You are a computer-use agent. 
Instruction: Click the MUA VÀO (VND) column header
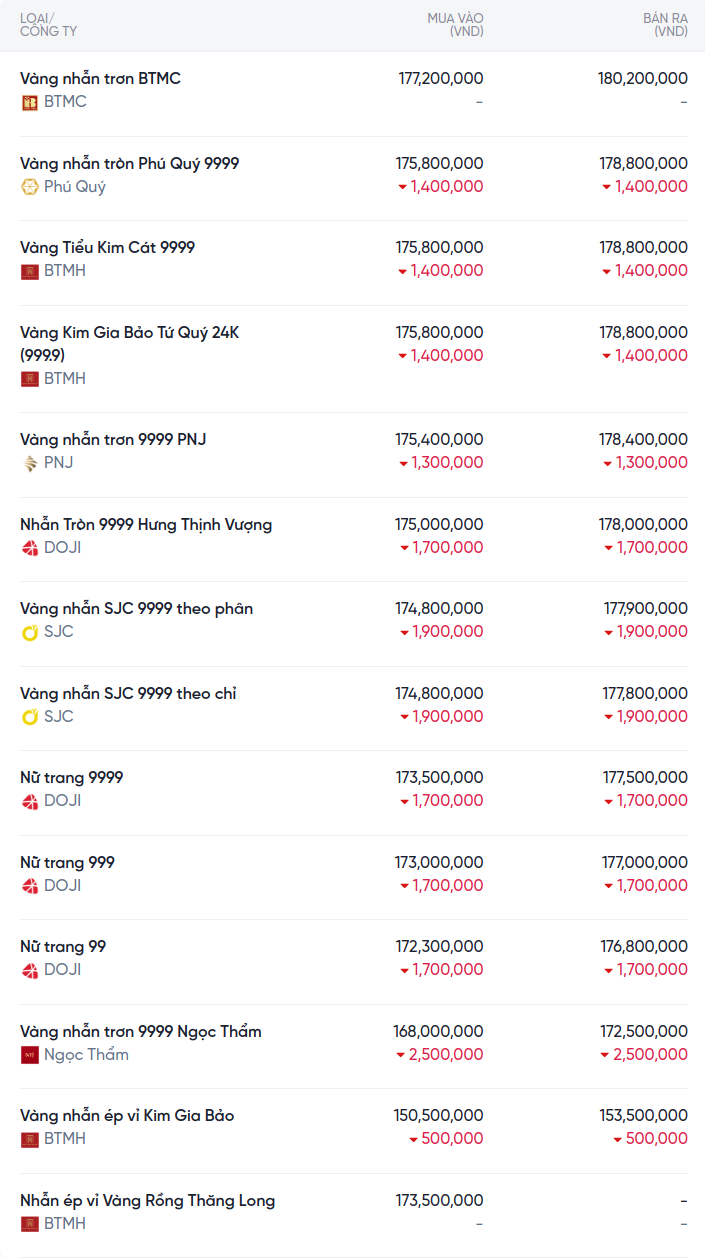[x=455, y=25]
